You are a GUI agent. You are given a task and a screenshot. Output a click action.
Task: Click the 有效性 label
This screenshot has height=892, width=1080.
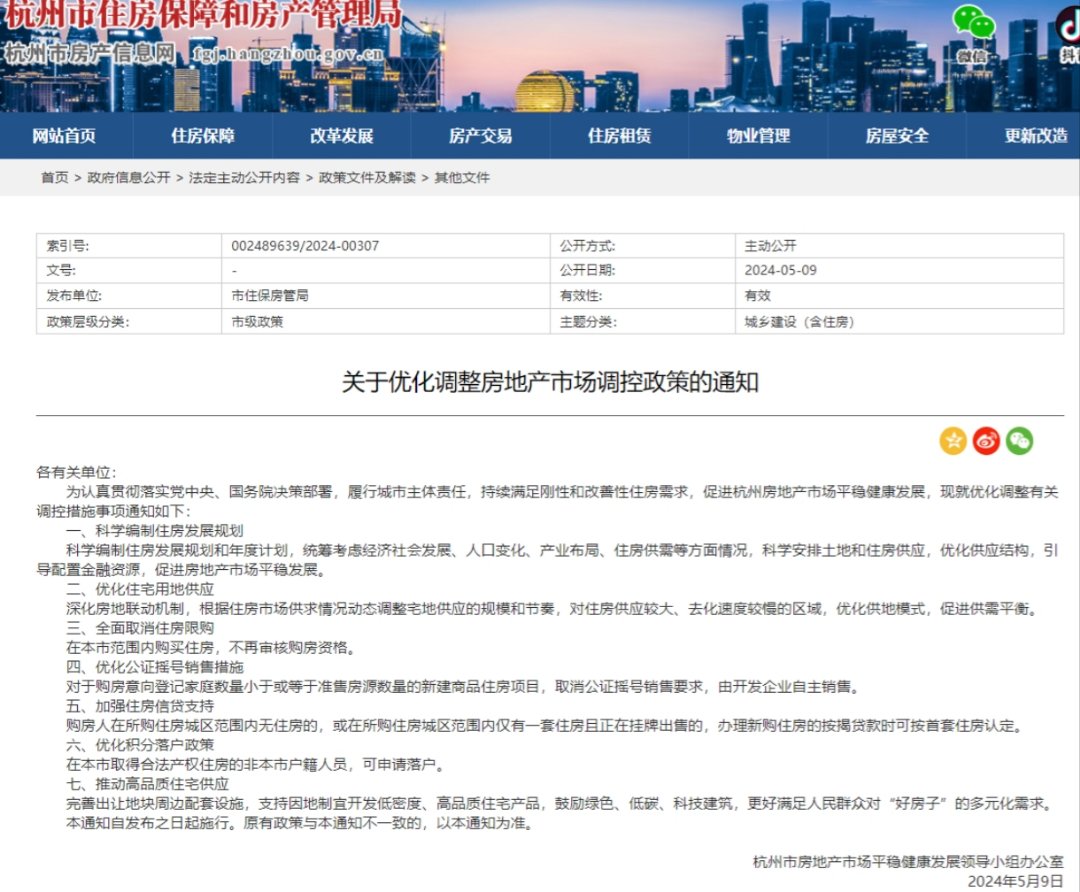pos(581,295)
